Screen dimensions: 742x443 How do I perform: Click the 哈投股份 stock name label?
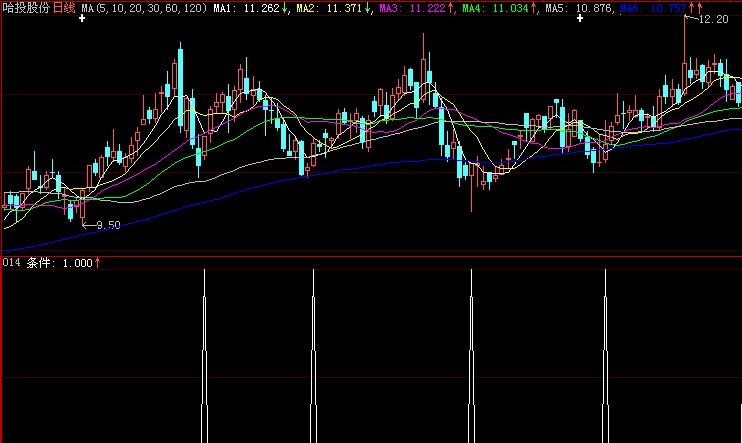26,8
